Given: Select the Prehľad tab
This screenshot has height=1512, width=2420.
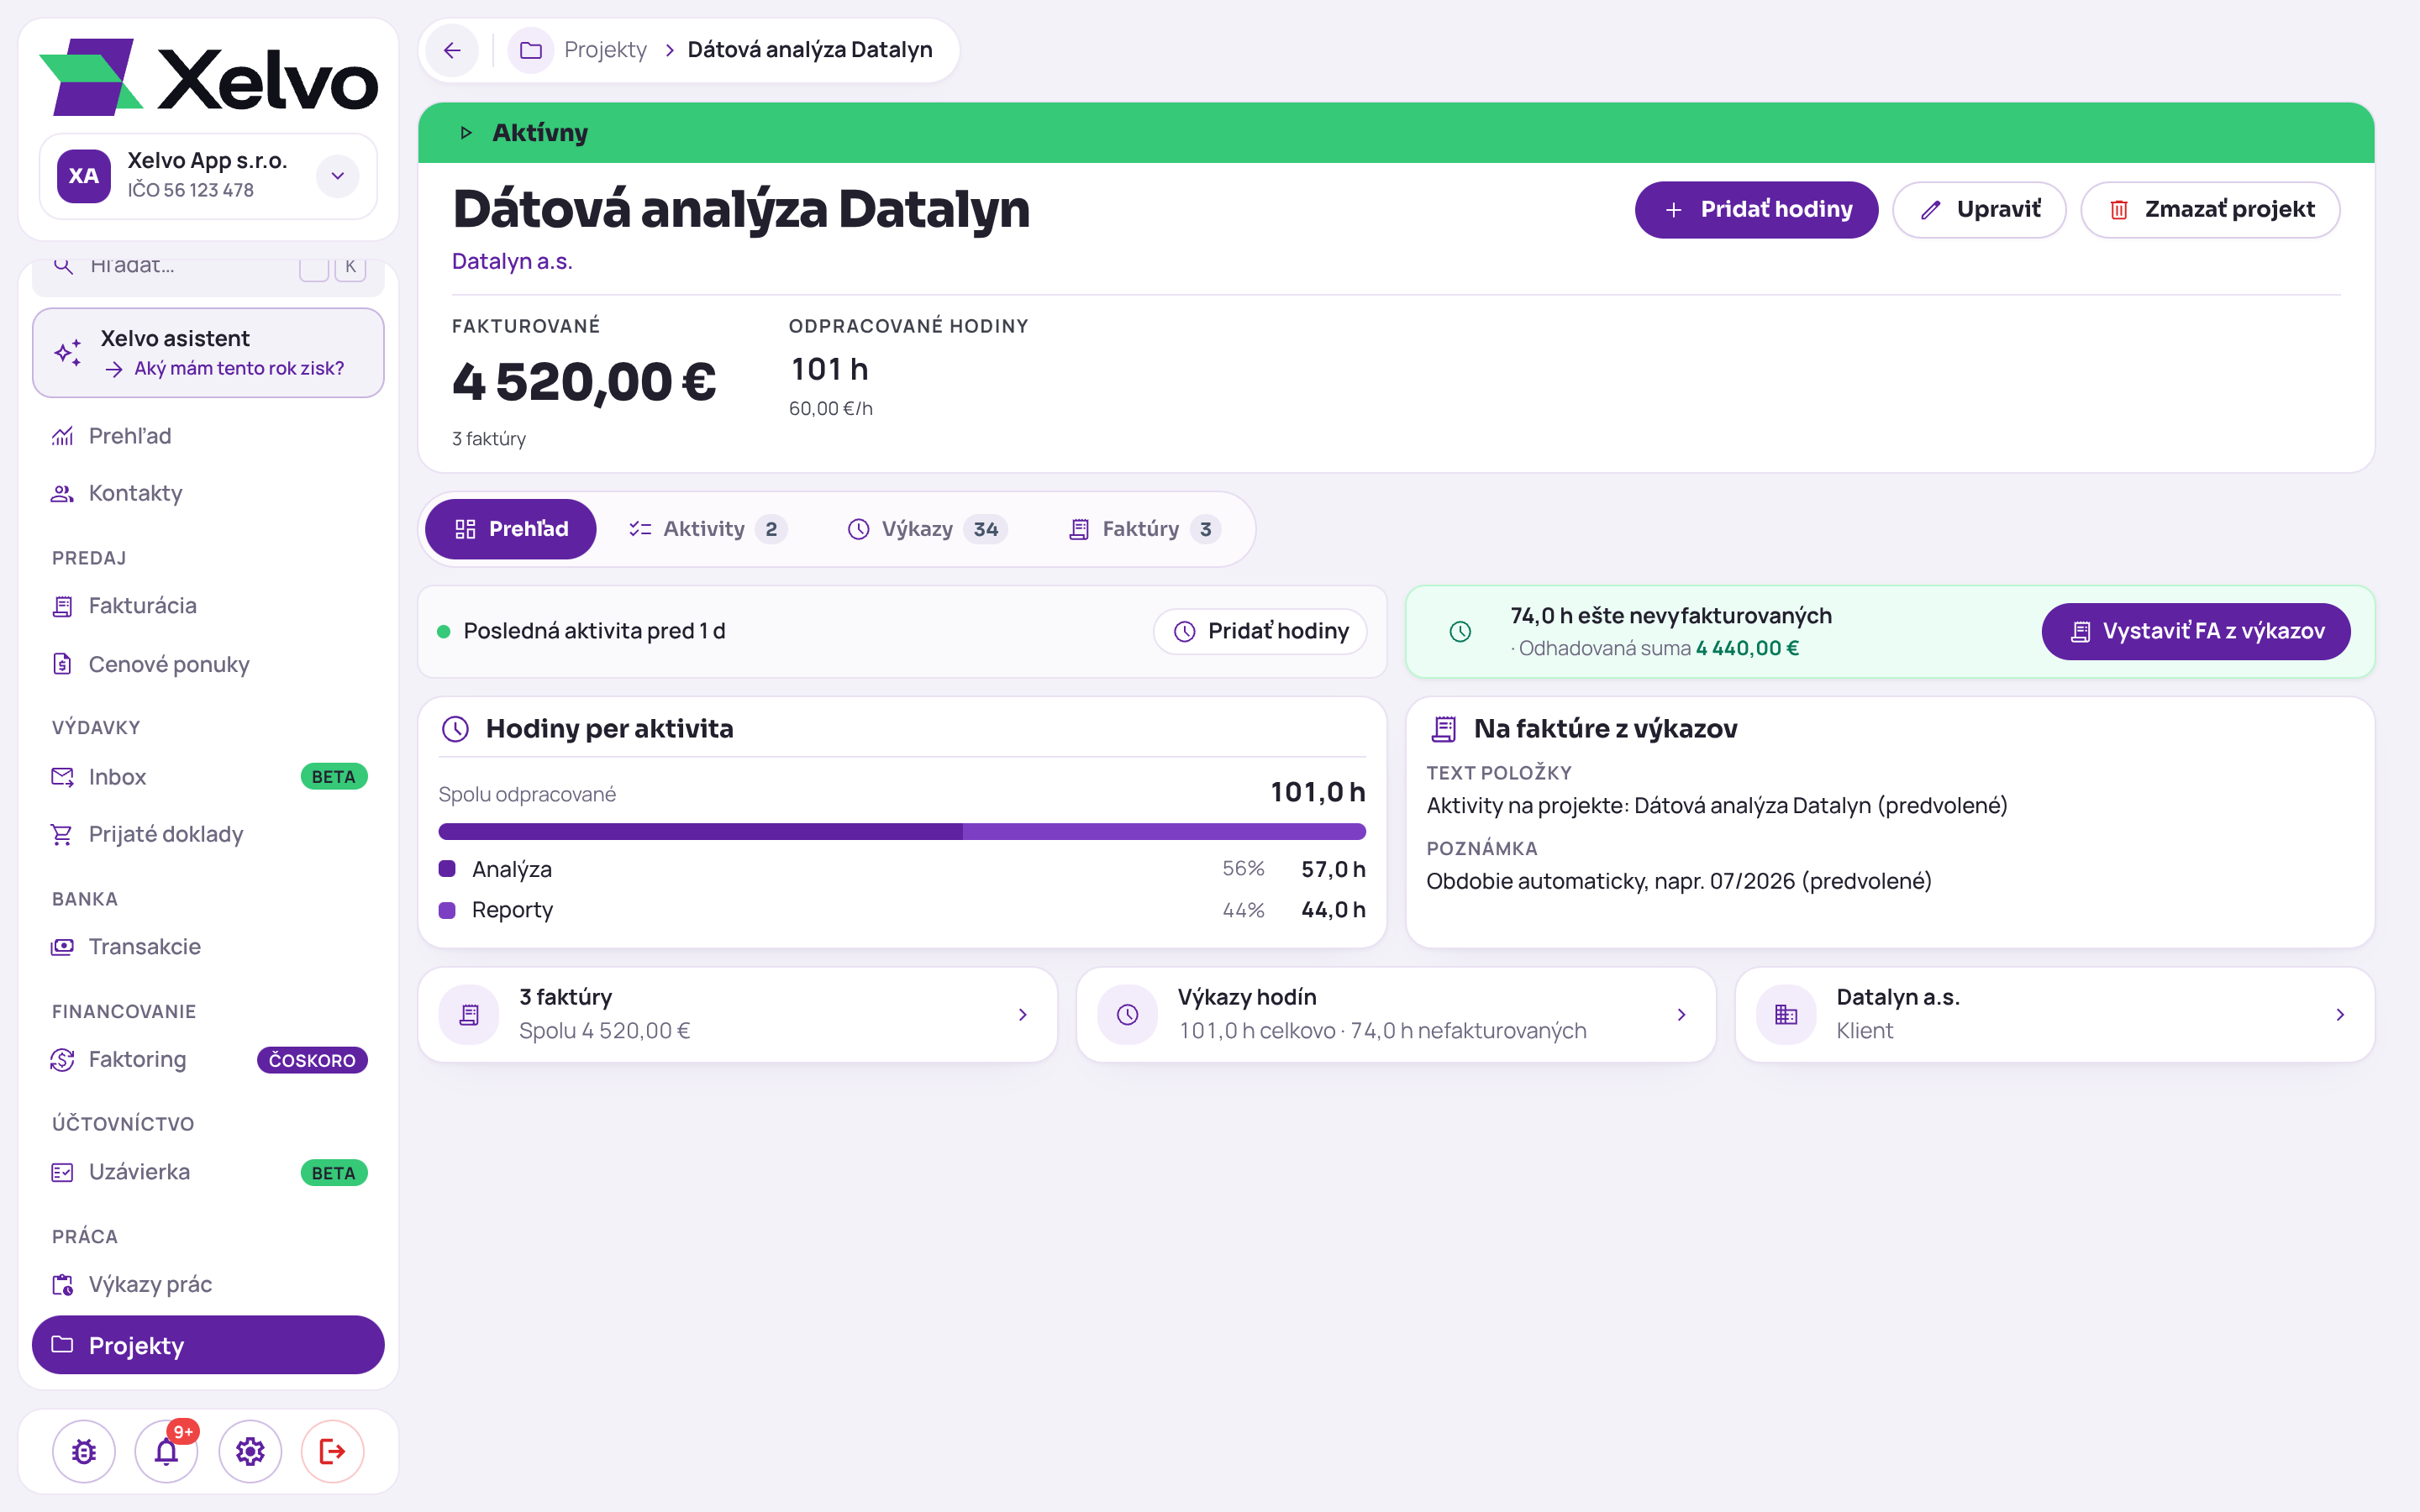Looking at the screenshot, I should (x=511, y=529).
